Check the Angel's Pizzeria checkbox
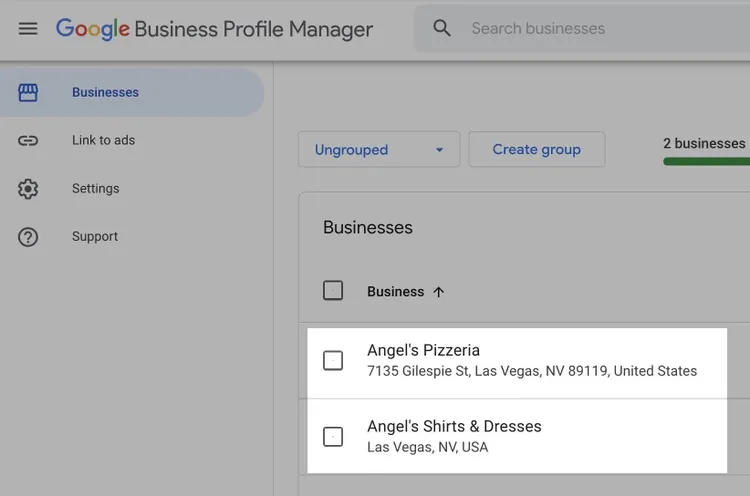 (333, 360)
